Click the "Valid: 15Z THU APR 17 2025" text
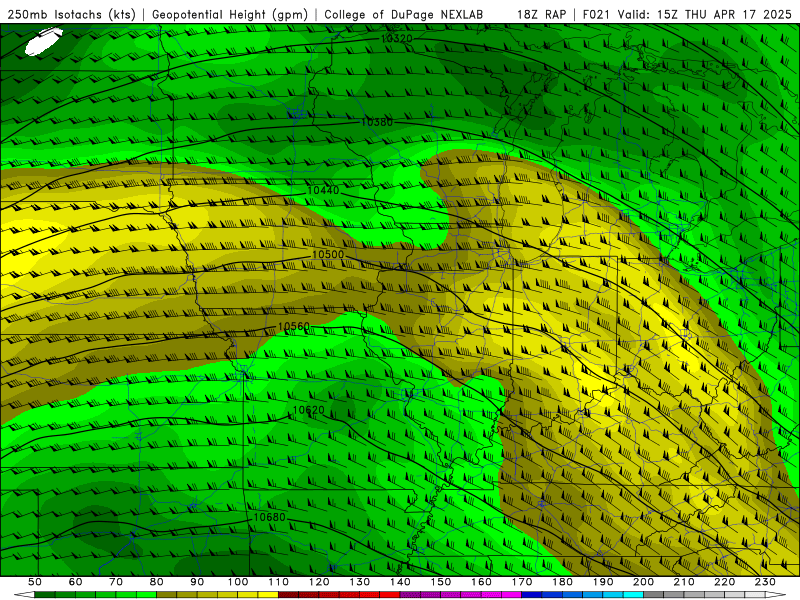Image resolution: width=800 pixels, height=600 pixels. 705,15
